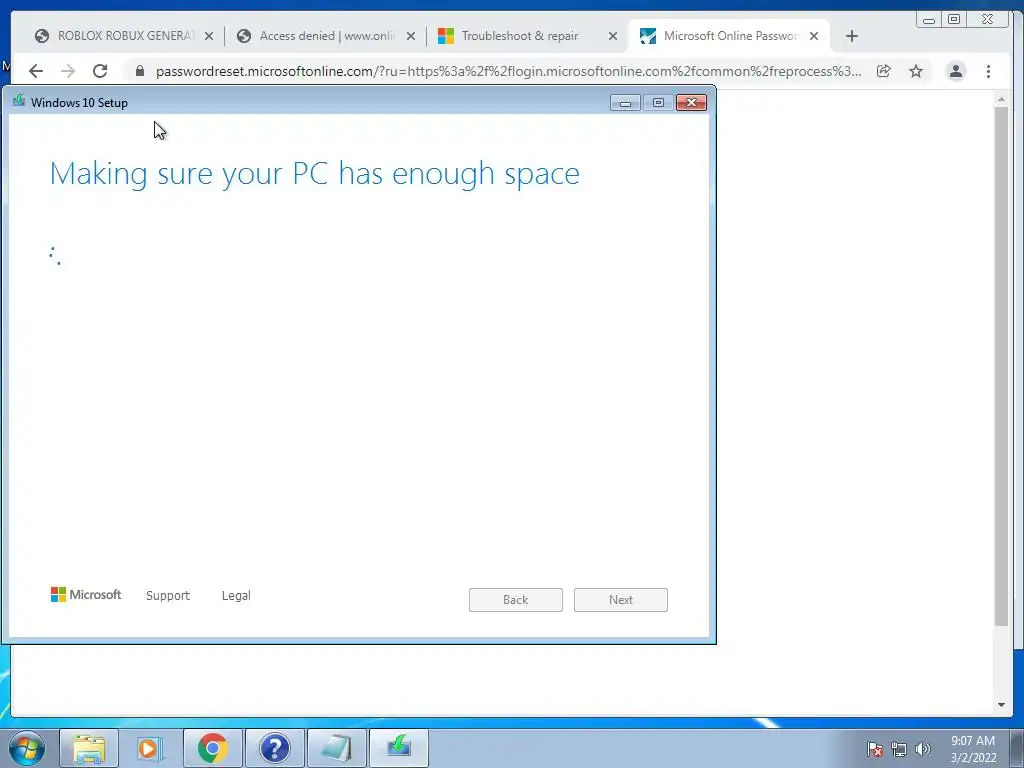1024x768 pixels.
Task: Open Windows Explorer from taskbar
Action: coord(89,748)
